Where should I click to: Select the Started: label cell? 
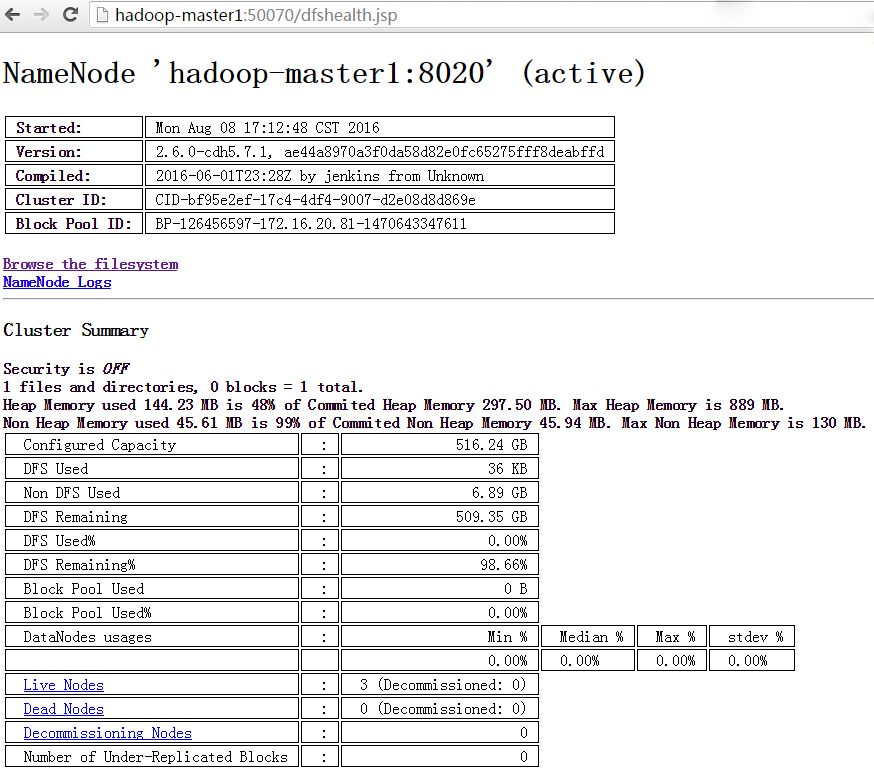click(74, 127)
